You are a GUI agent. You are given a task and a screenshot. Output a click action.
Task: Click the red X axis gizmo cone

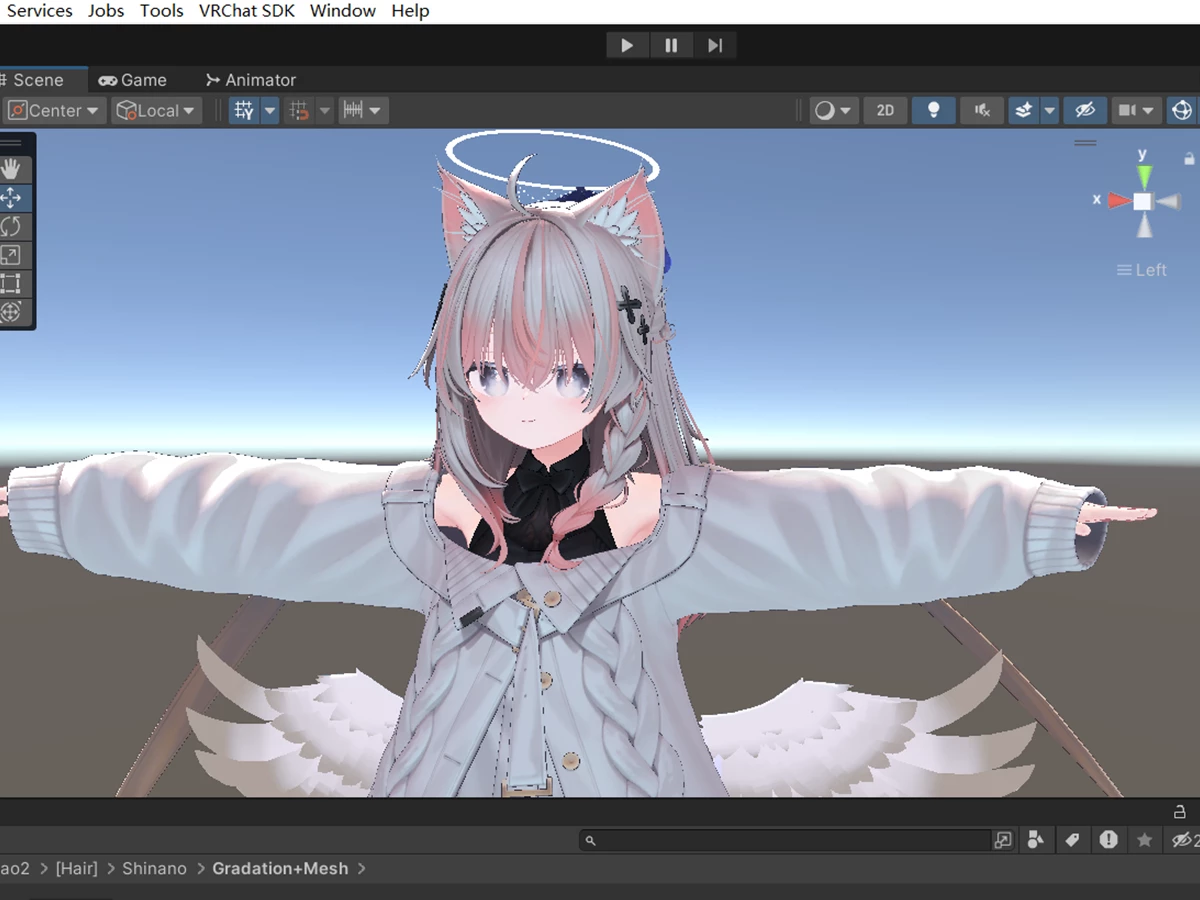[1118, 201]
